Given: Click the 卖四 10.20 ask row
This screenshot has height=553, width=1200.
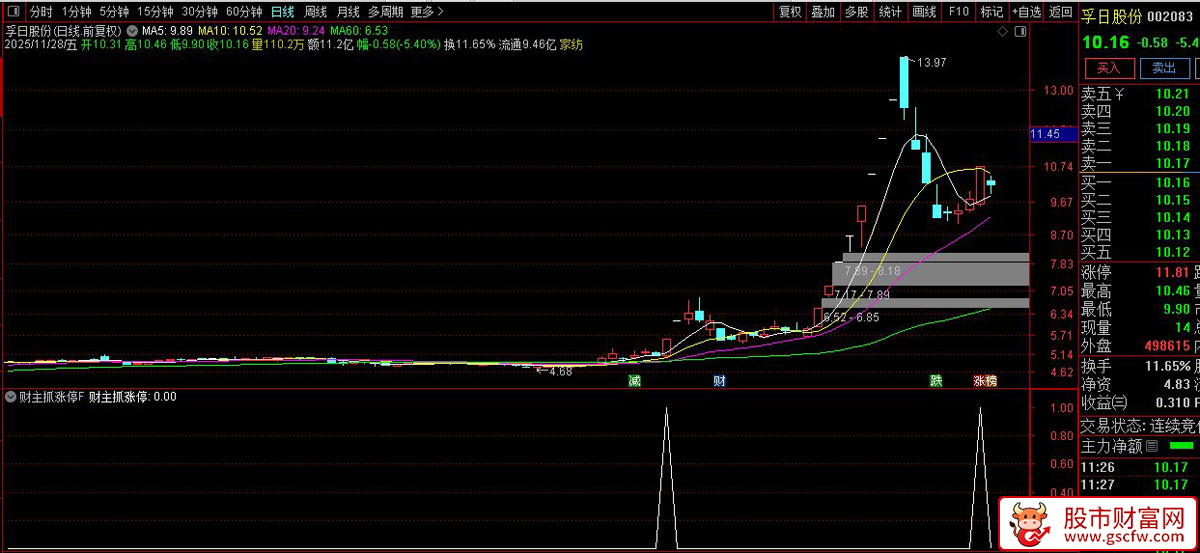Looking at the screenshot, I should pyautogui.click(x=1139, y=112).
